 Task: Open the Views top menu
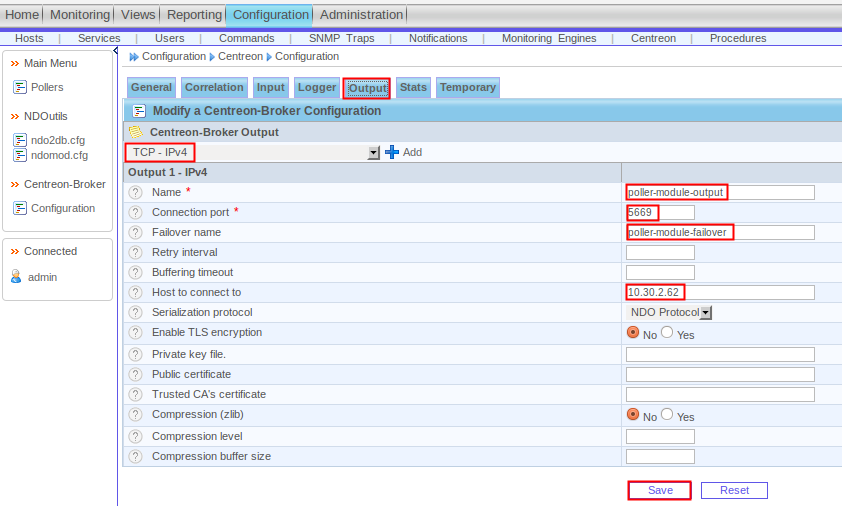pyautogui.click(x=138, y=15)
